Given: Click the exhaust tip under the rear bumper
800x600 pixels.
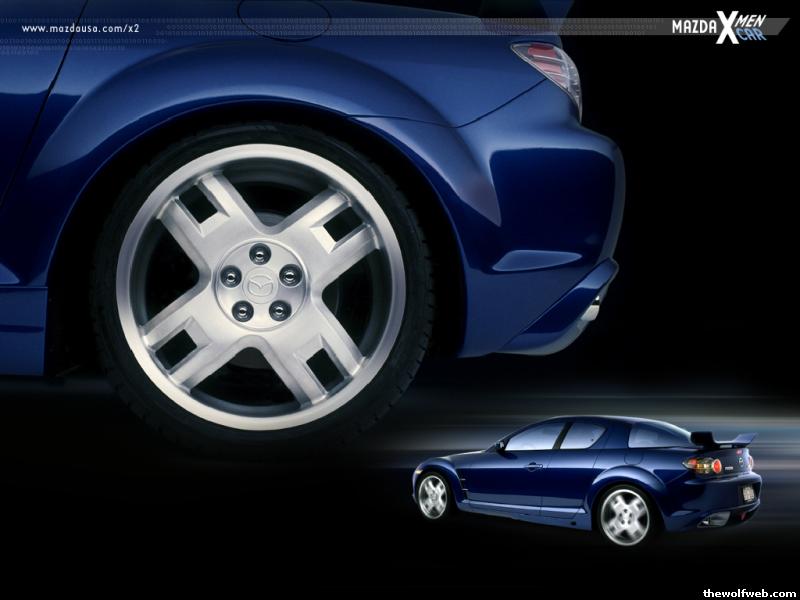Looking at the screenshot, I should 591,310.
